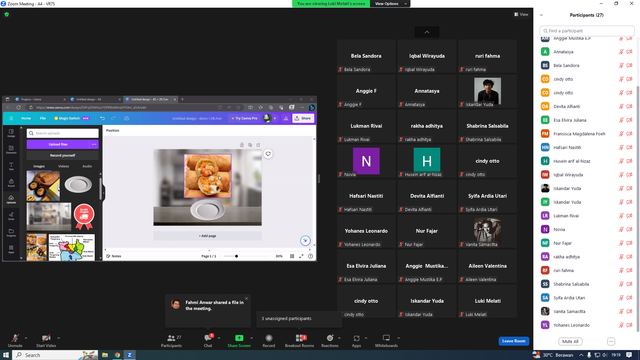
Task: Click Home in the Canva top bar
Action: (x=26, y=118)
